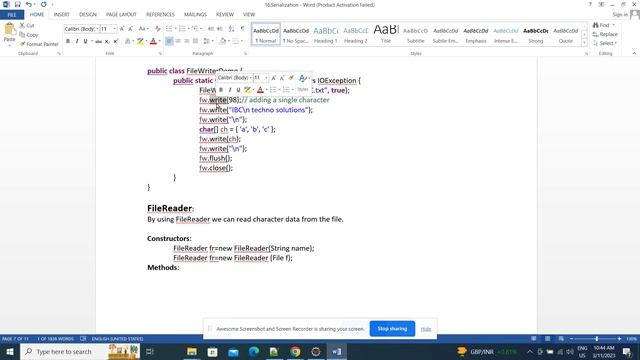640x360 pixels.
Task: Sign in to Office account
Action: [620, 15]
